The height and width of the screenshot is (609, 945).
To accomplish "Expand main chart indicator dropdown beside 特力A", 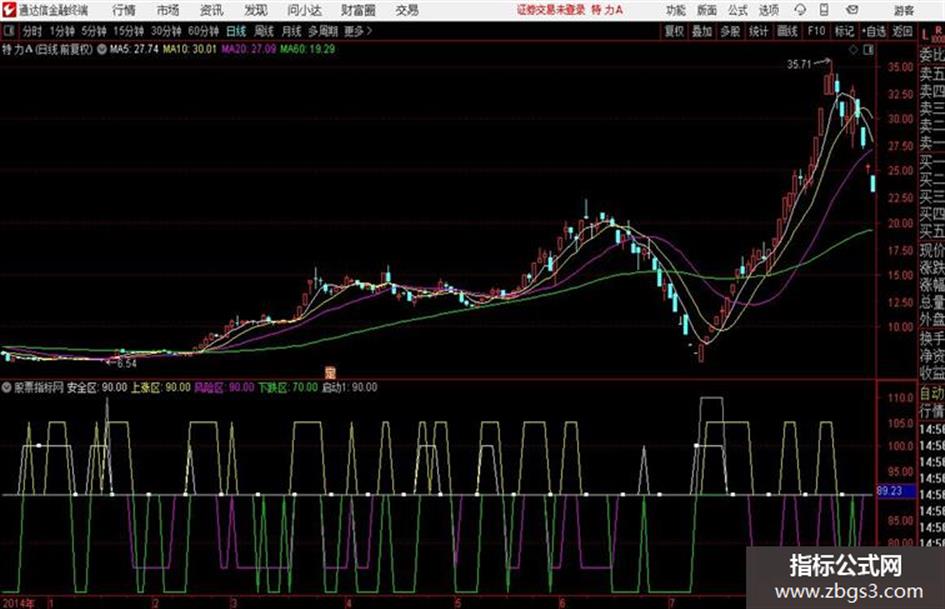I will pyautogui.click(x=101, y=49).
